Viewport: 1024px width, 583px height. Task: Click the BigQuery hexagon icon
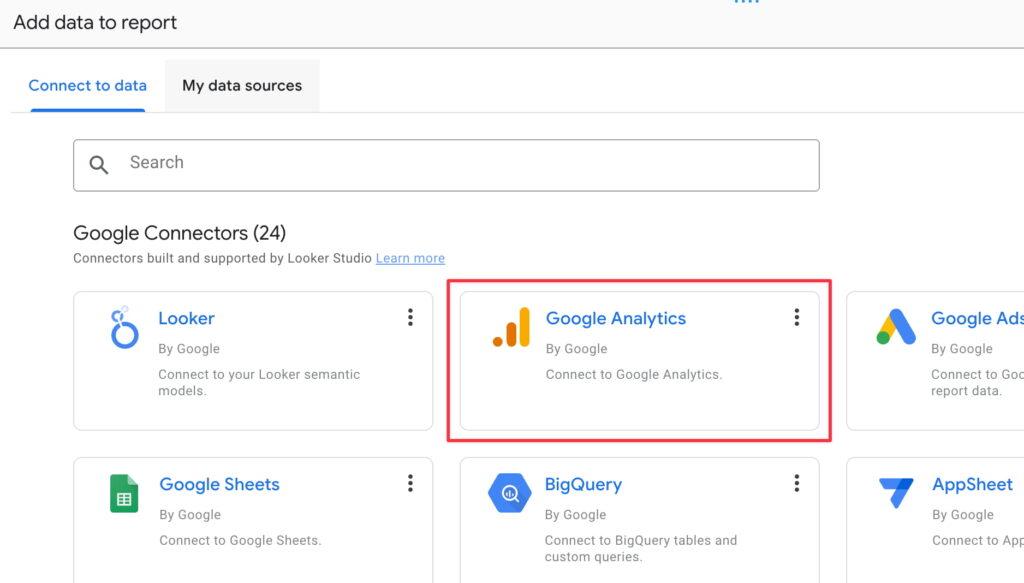click(x=510, y=493)
